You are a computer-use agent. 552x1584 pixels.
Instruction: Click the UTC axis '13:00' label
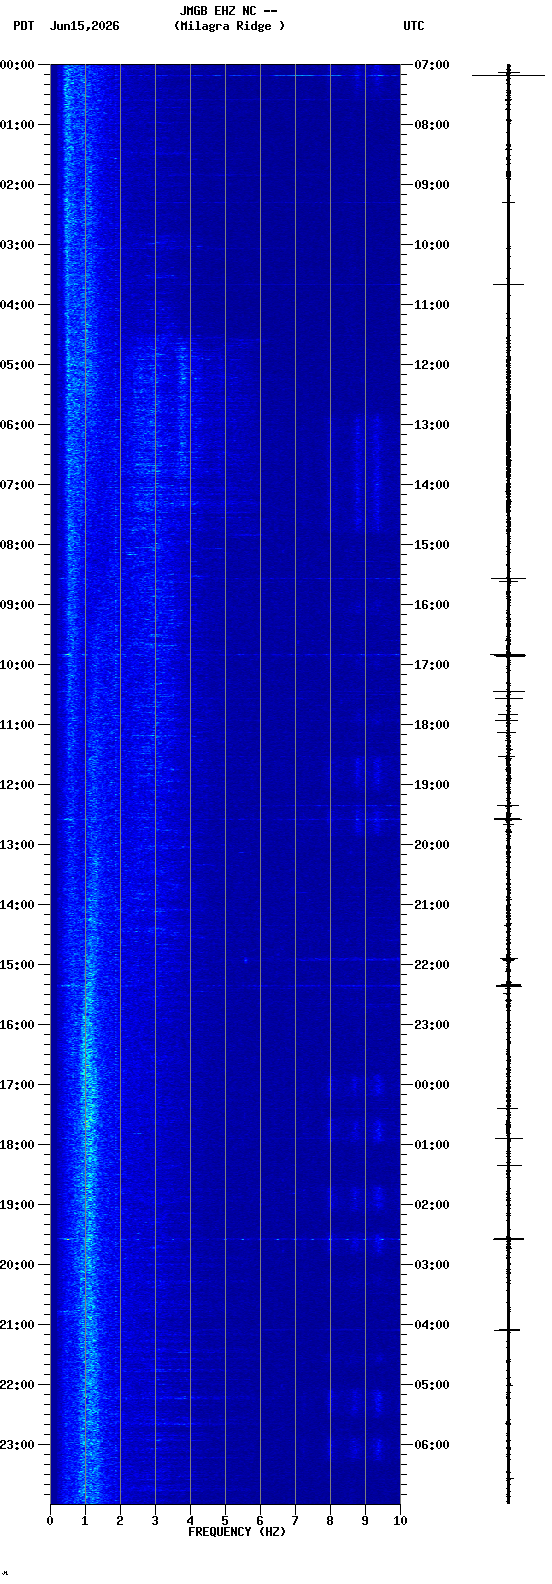(x=432, y=425)
